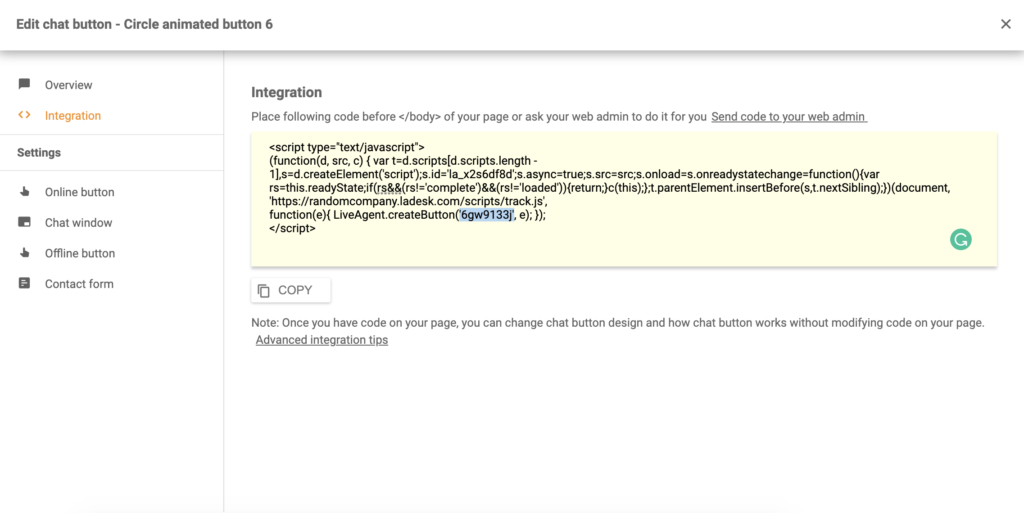Follow the Advanced integration tips link
1024x513 pixels.
(321, 340)
